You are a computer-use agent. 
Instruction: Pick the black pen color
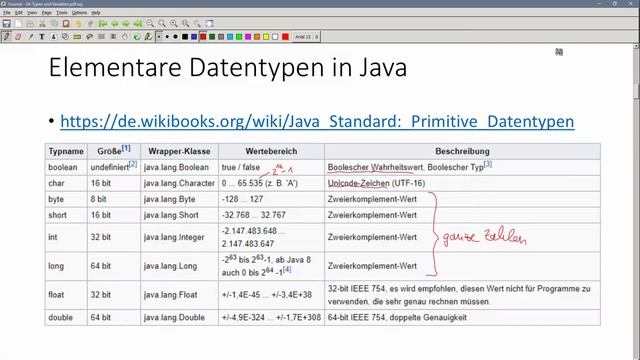185,37
